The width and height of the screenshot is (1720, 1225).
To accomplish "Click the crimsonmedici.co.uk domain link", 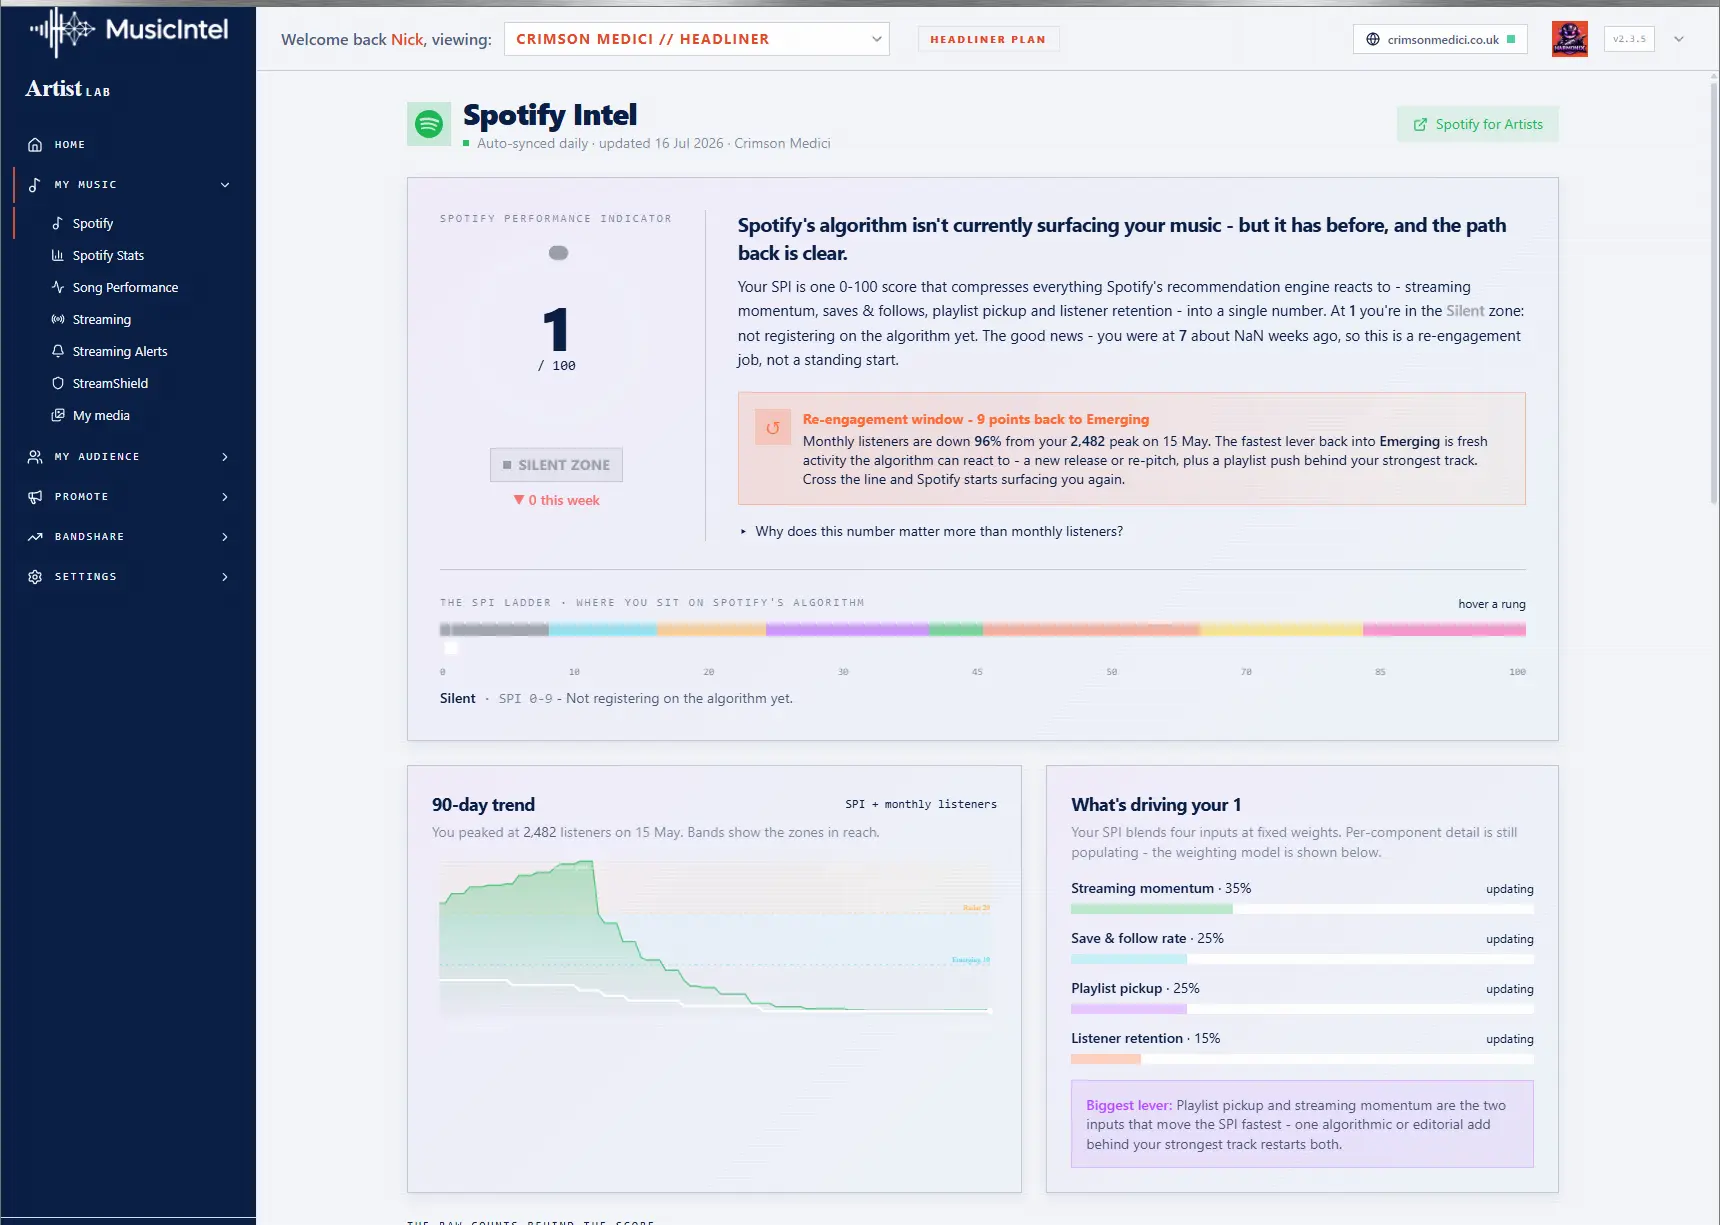I will [1440, 39].
